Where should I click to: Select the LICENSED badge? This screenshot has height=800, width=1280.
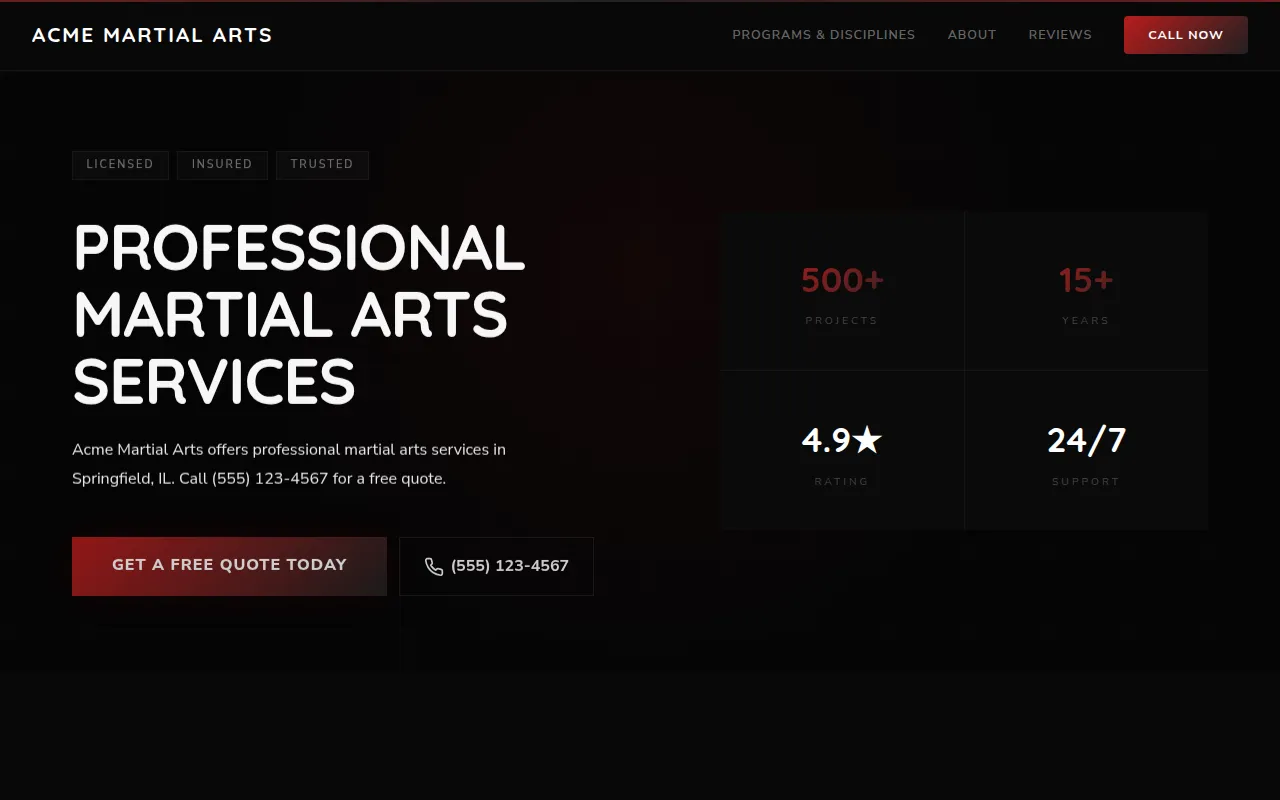tap(120, 165)
